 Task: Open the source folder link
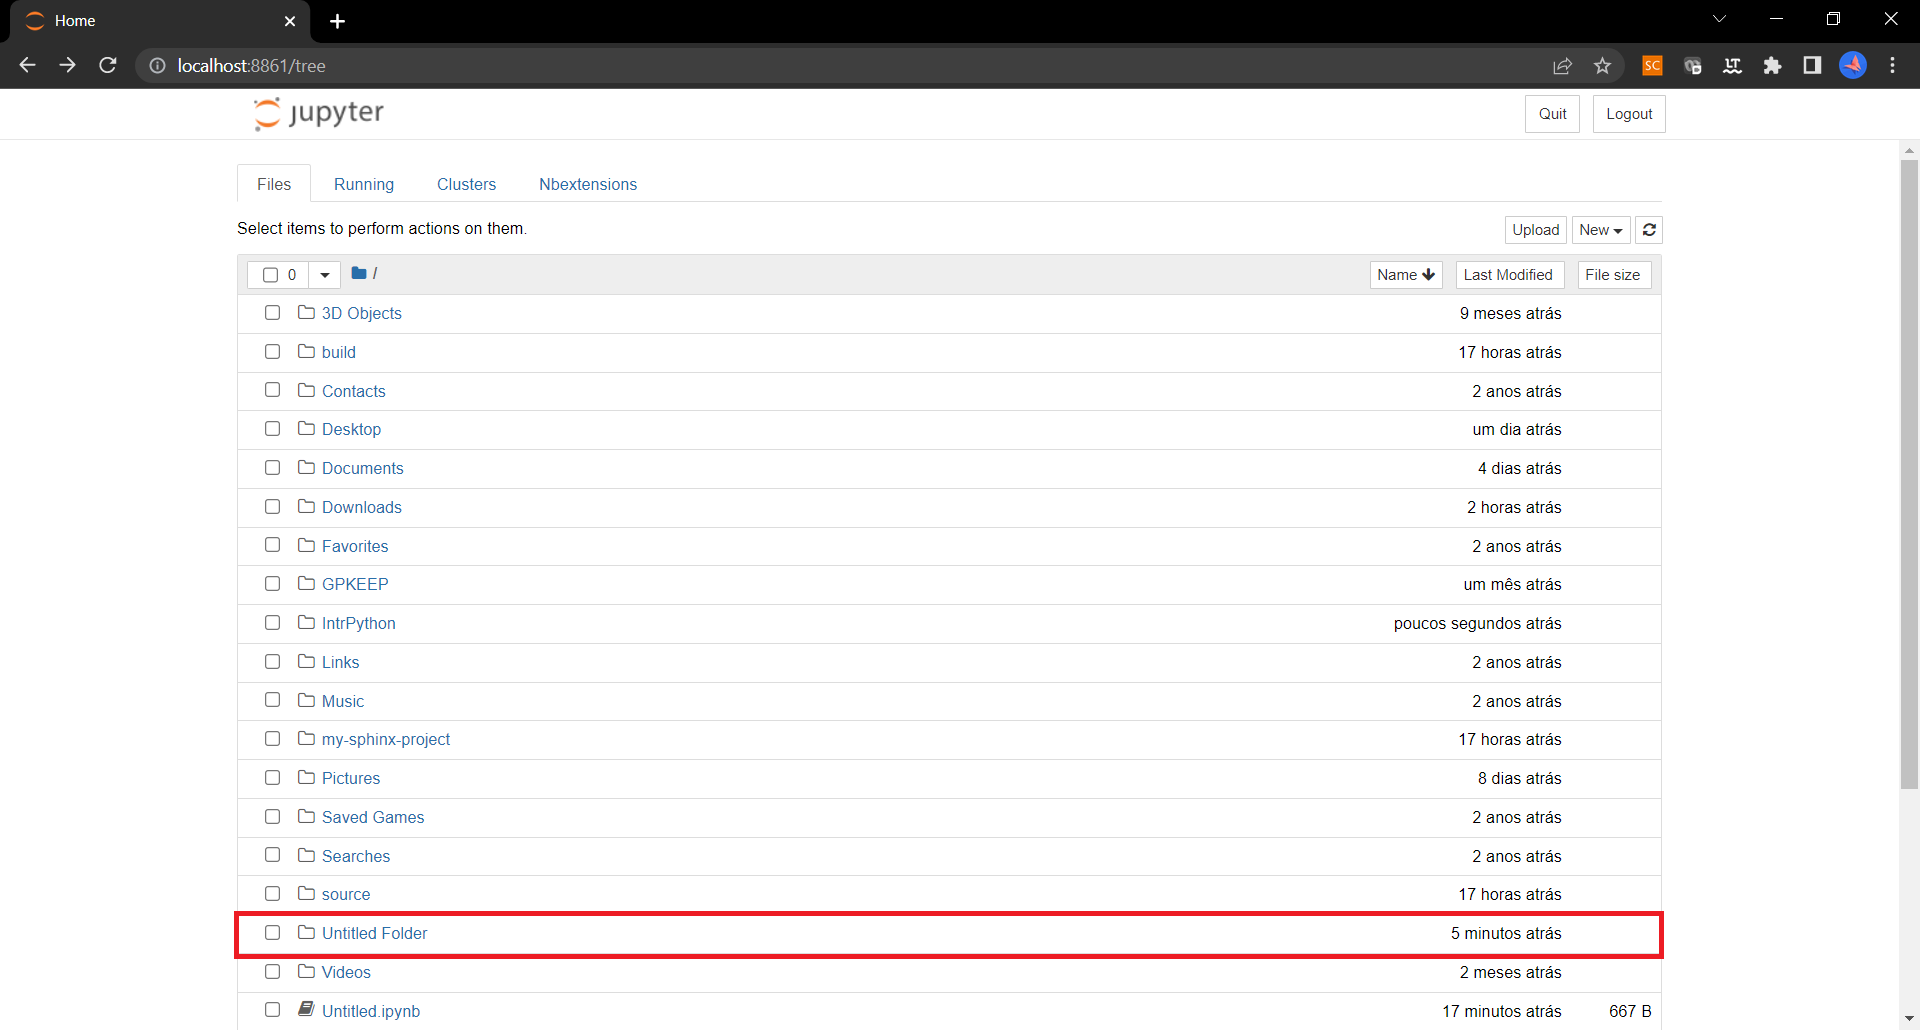point(346,894)
